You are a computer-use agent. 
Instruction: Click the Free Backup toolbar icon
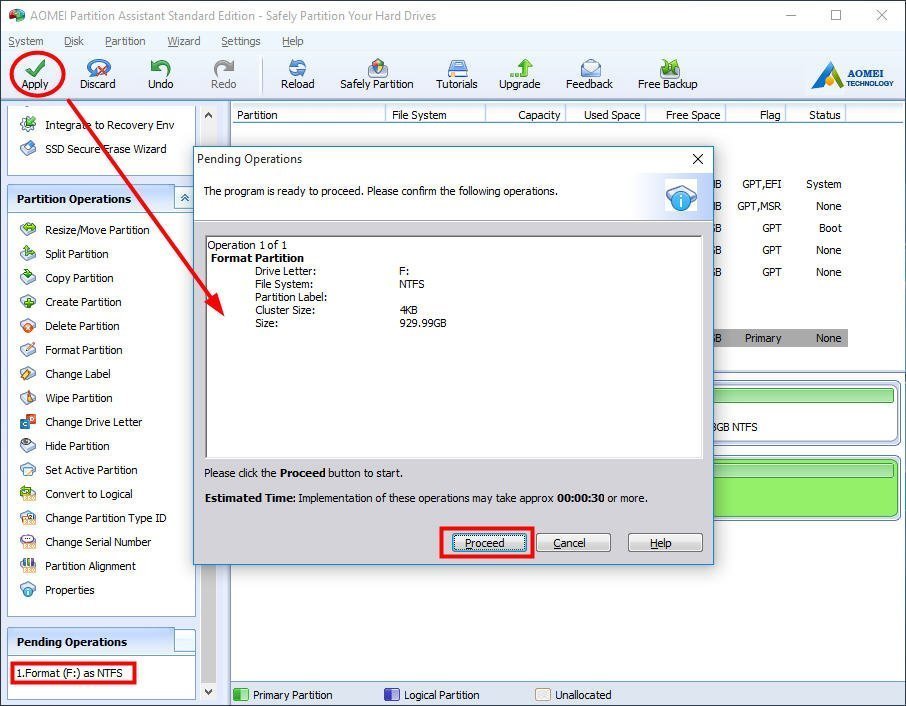coord(668,75)
